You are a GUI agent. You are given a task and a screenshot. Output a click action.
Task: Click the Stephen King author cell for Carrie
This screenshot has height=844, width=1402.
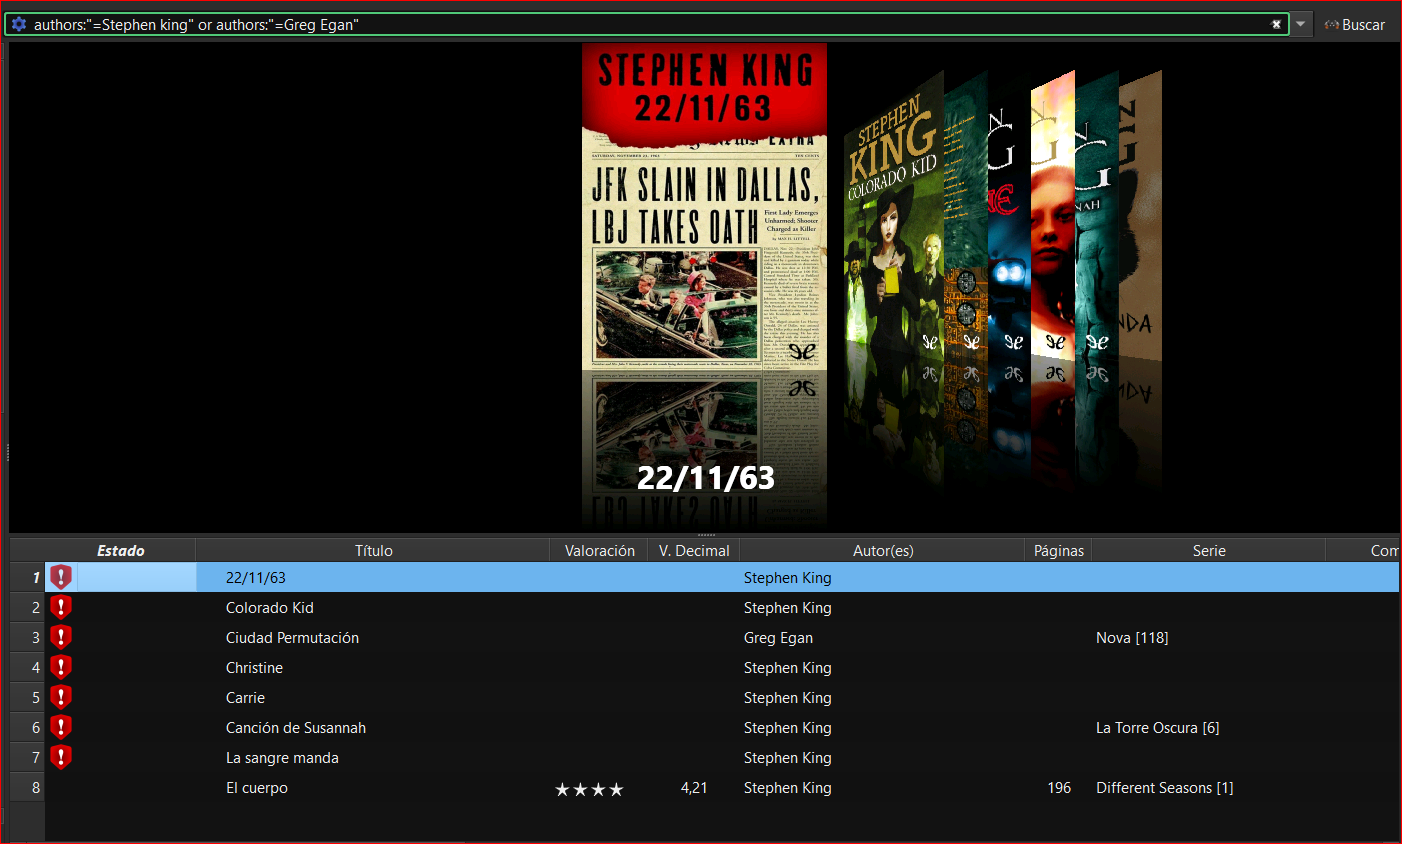pyautogui.click(x=787, y=698)
